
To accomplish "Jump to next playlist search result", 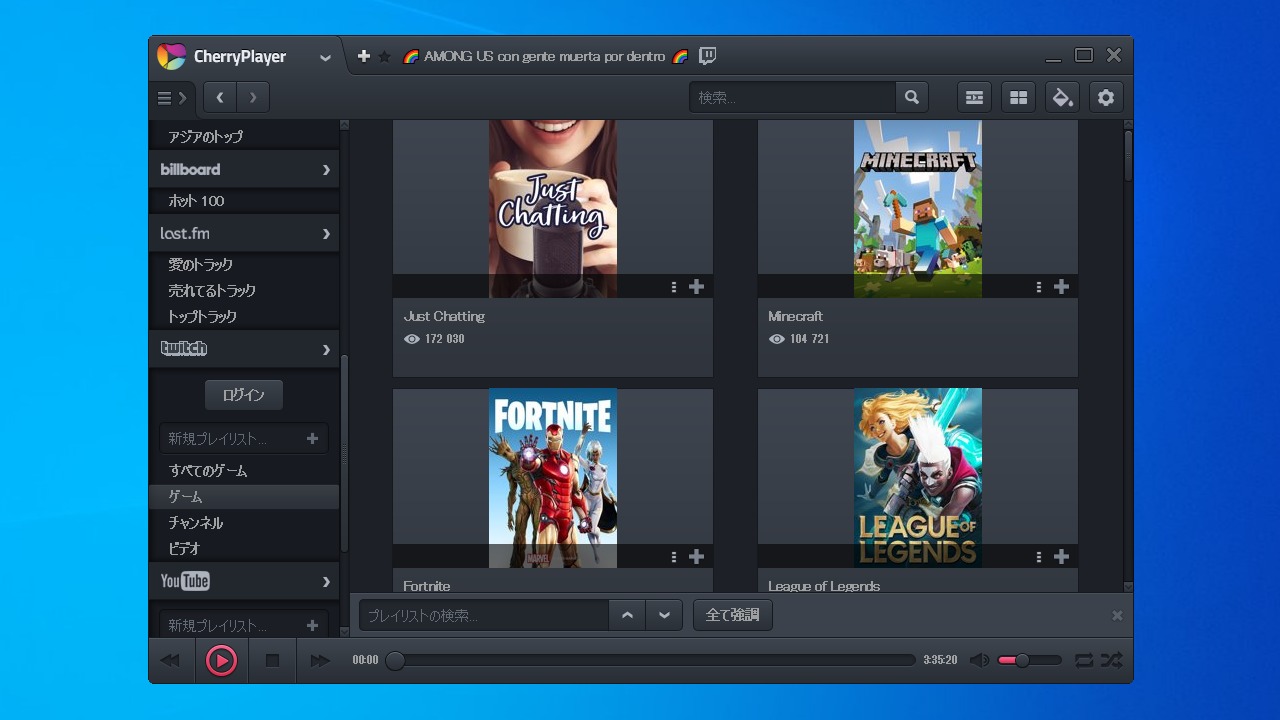I will 664,615.
